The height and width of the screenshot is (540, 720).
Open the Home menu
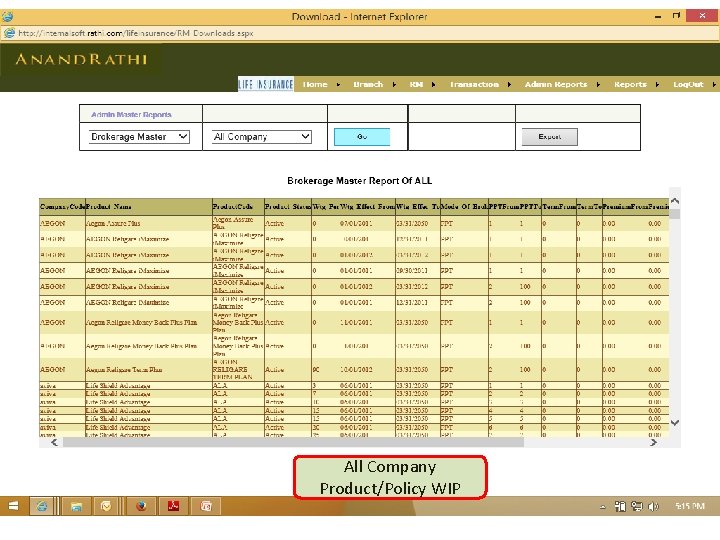coord(315,84)
